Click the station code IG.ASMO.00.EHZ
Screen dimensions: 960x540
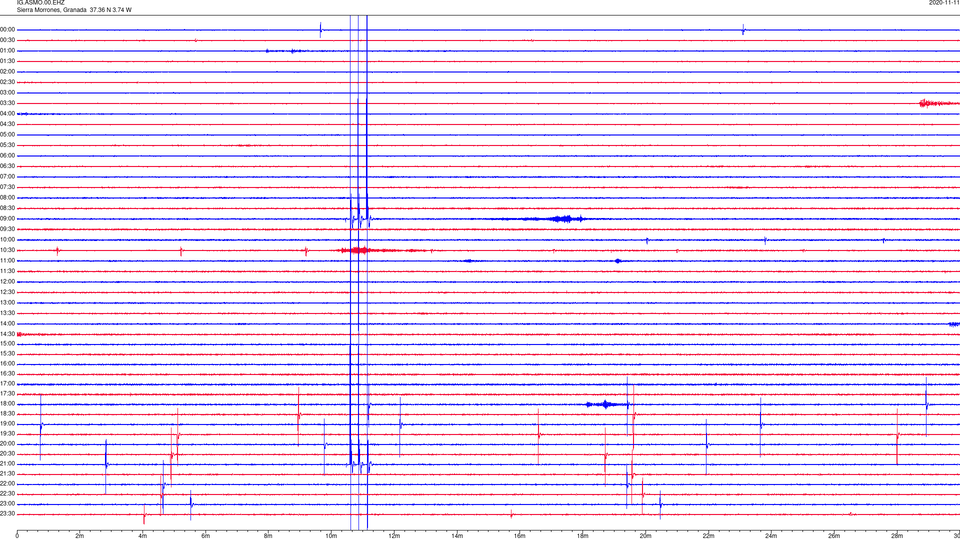tap(40, 3)
